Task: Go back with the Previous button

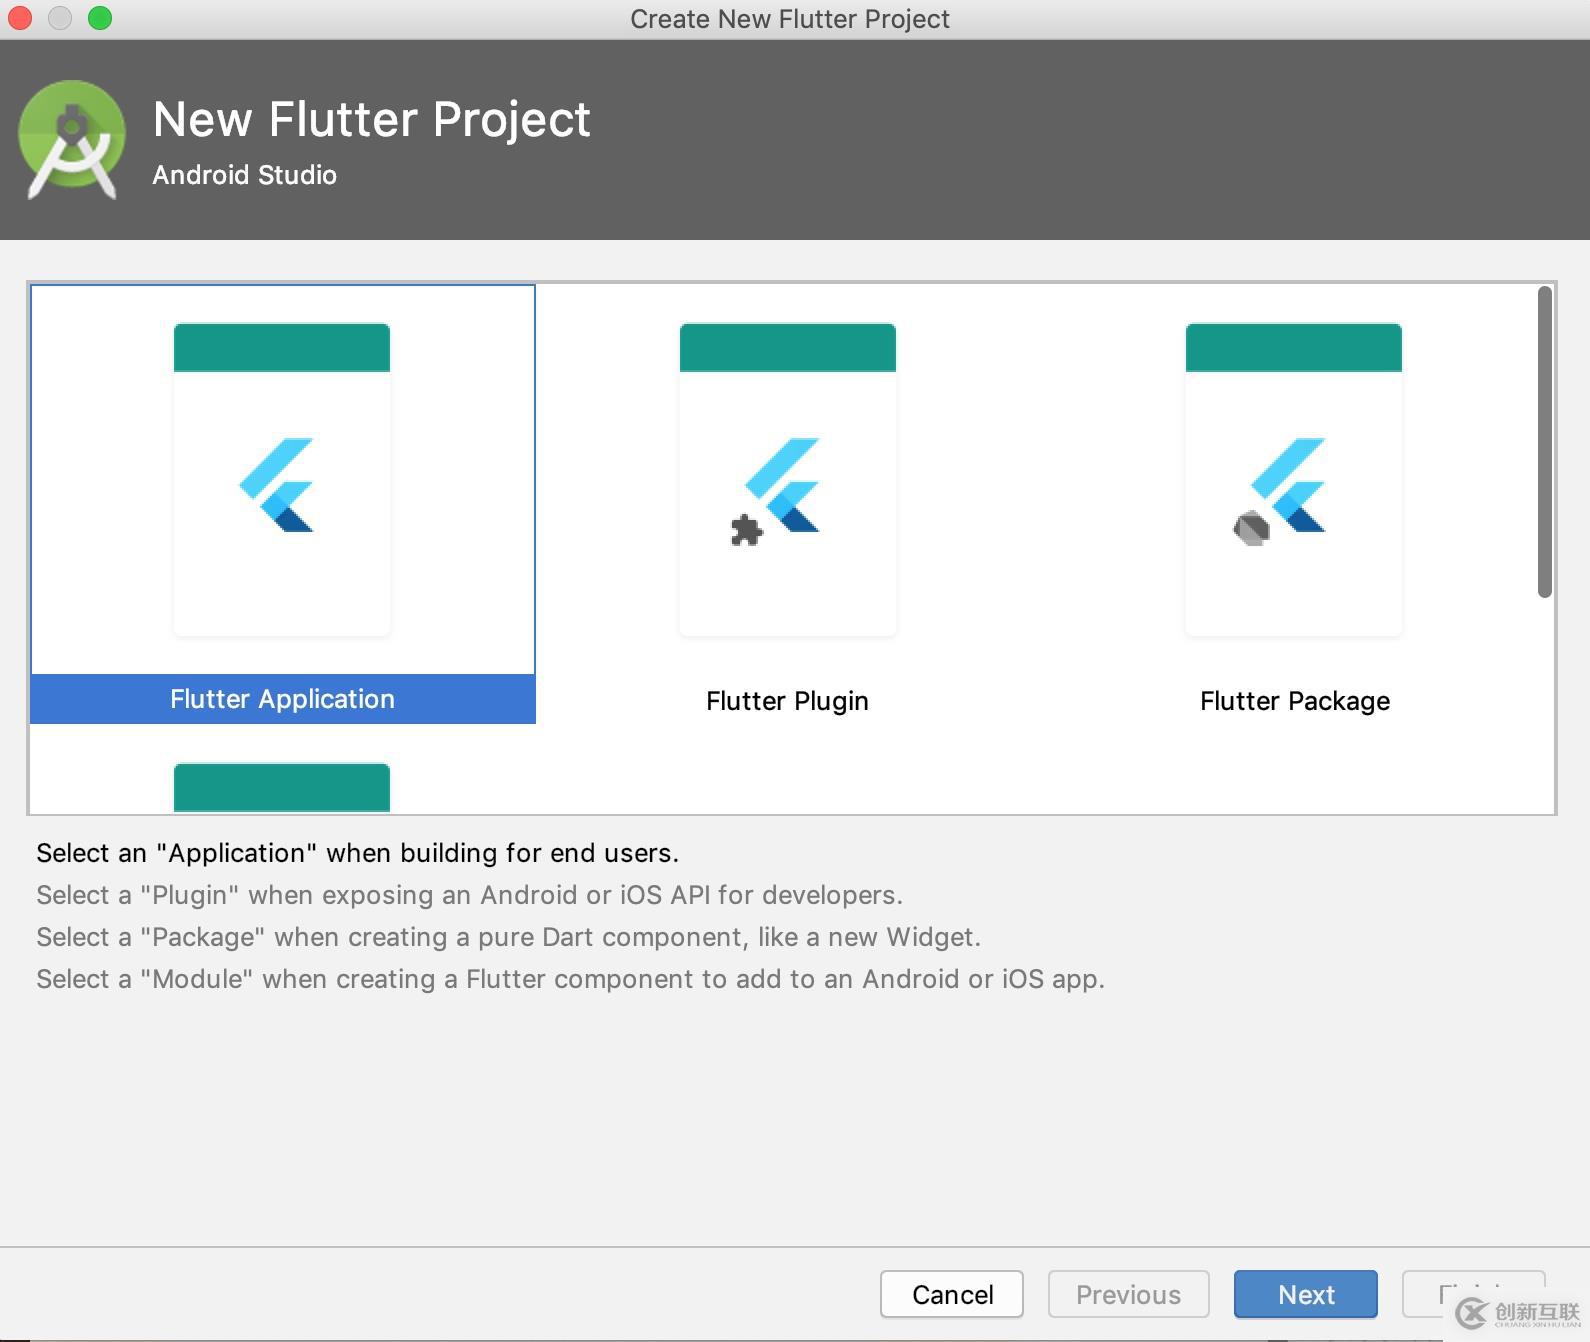Action: 1128,1295
